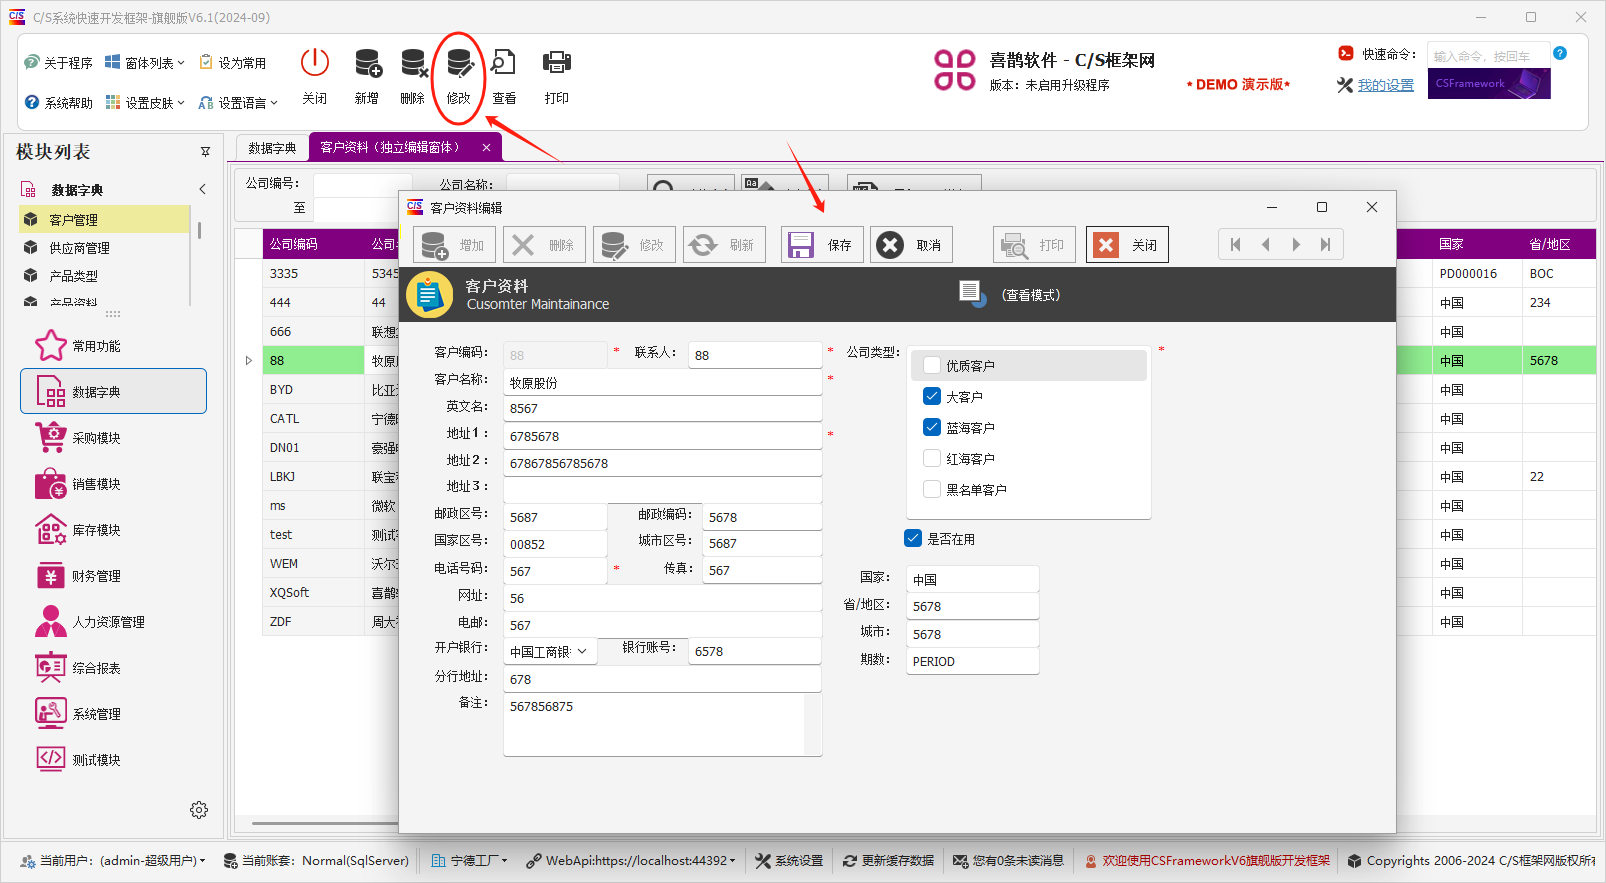Click the blue help question icon near 快速命令
The image size is (1606, 883).
coord(1560,53)
